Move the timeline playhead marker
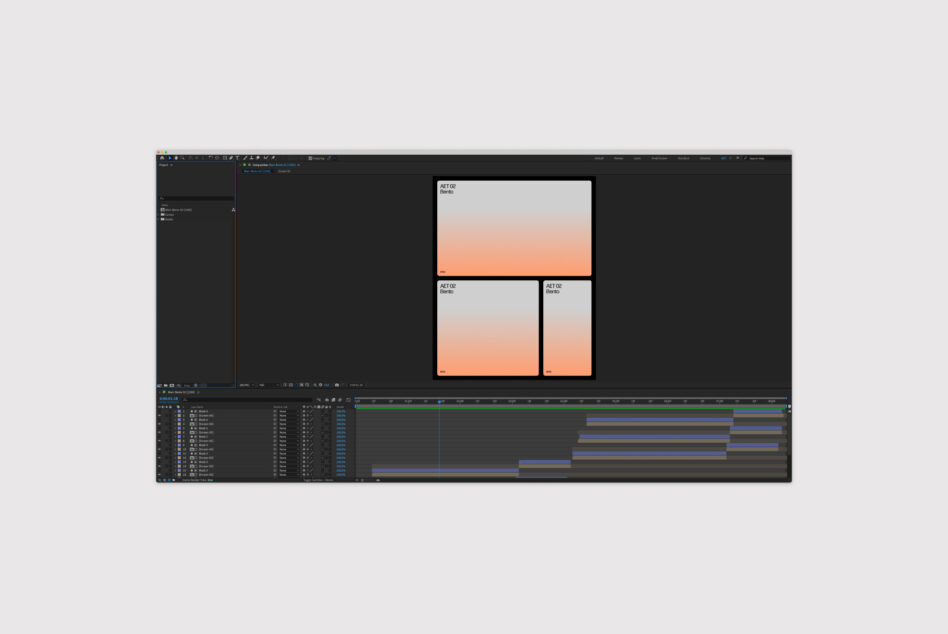The width and height of the screenshot is (948, 634). tap(440, 401)
